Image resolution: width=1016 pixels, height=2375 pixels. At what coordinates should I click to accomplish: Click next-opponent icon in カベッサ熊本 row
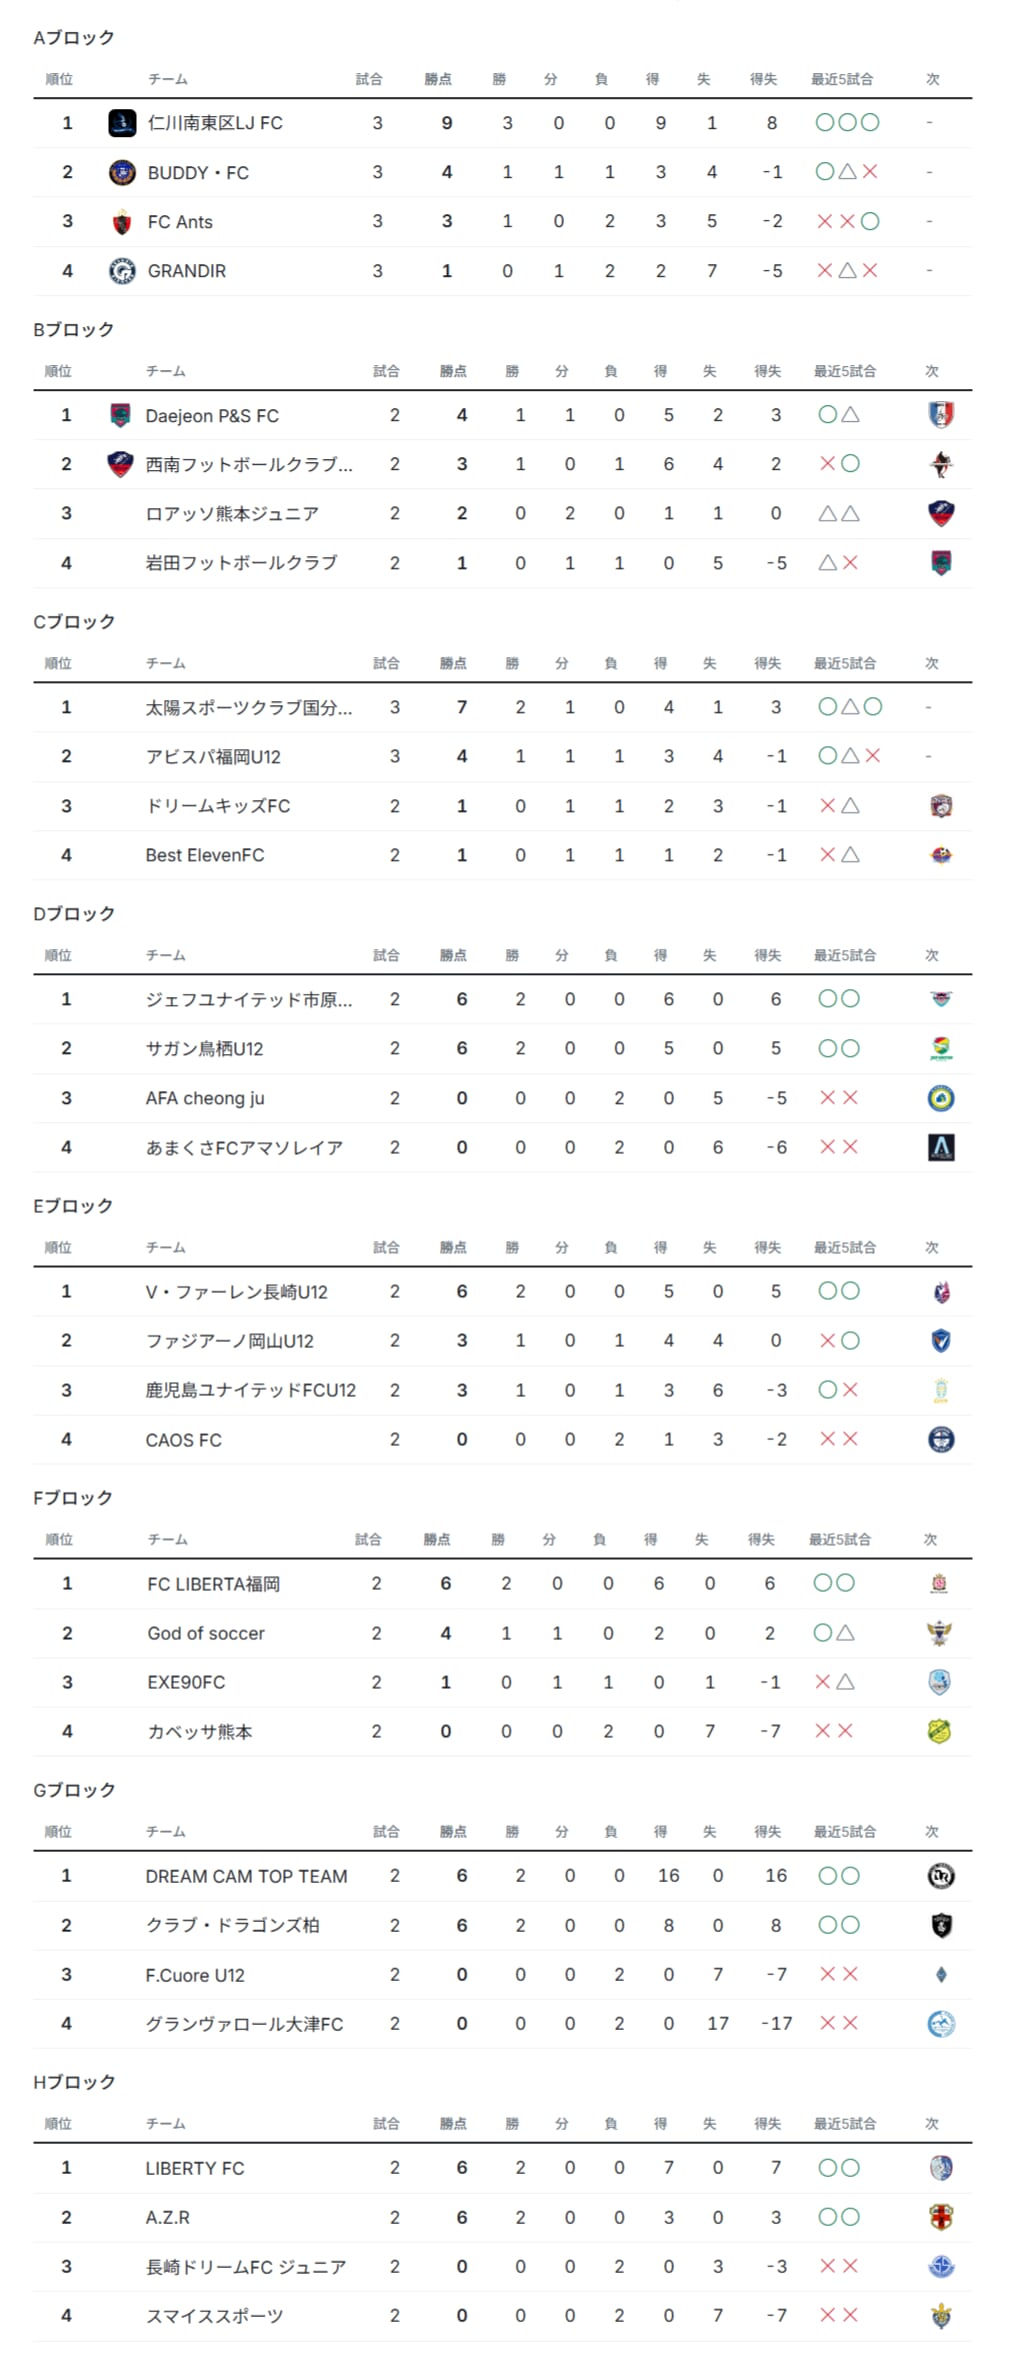[939, 1731]
